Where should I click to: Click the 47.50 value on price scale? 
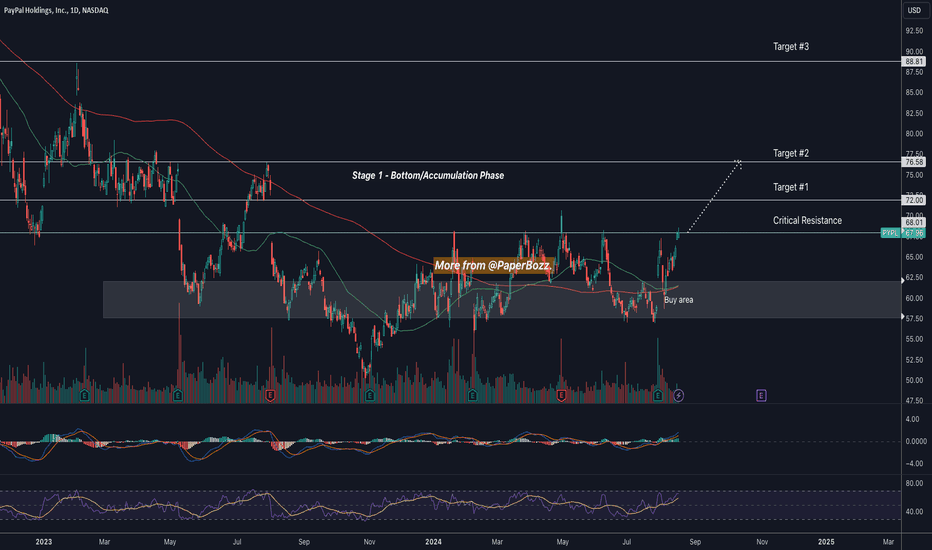coord(914,401)
